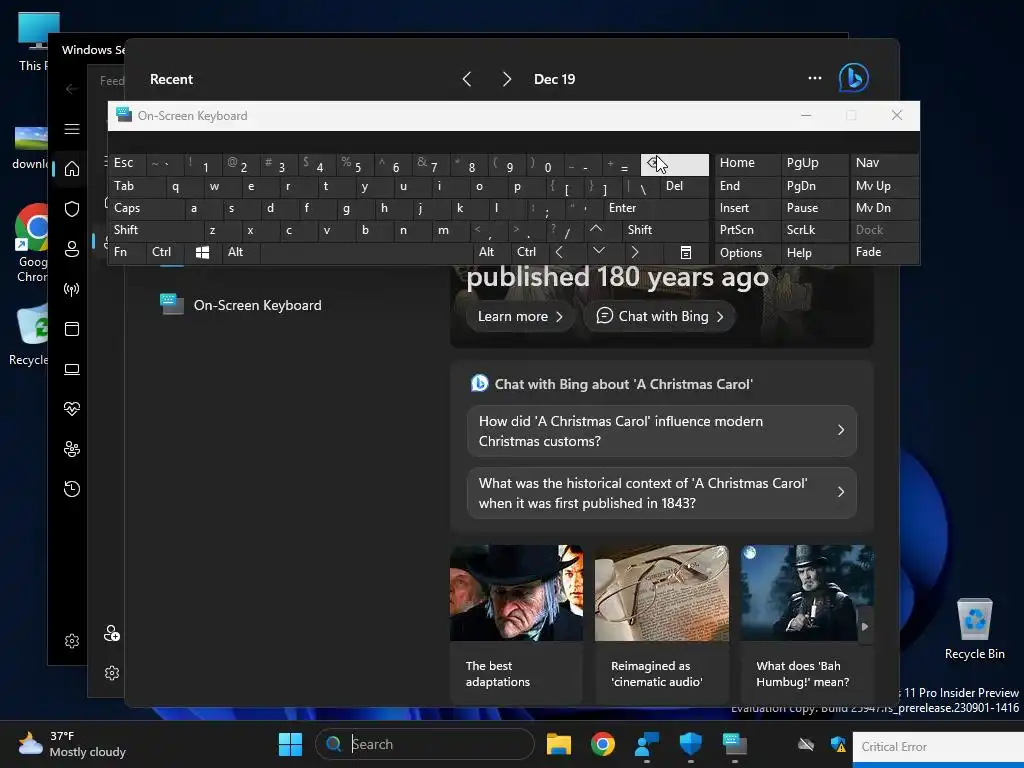Open Family options icon in Windows Security
This screenshot has height=768, width=1024.
tap(72, 449)
